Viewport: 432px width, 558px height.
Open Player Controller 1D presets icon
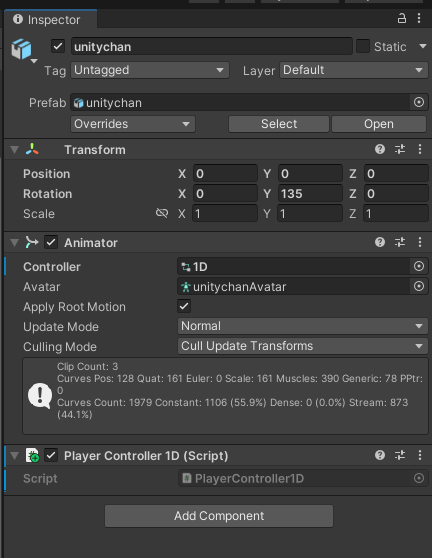tap(400, 455)
